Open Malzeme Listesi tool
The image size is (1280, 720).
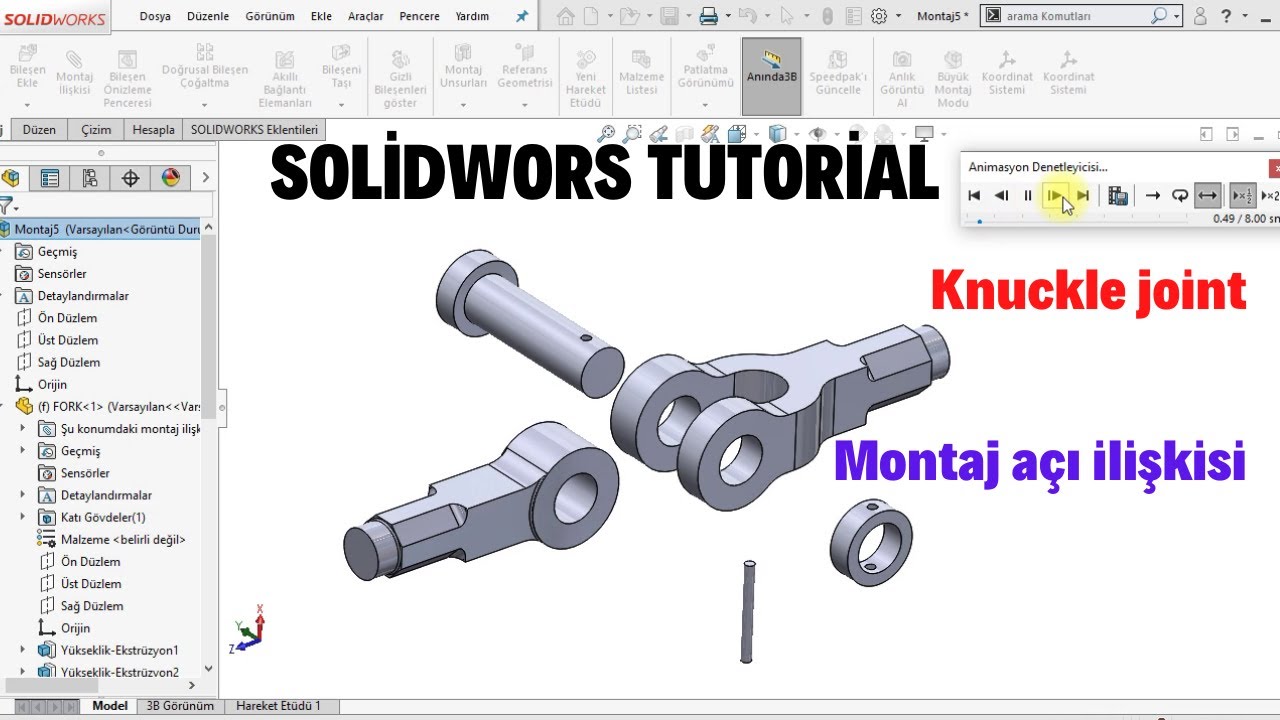(x=641, y=71)
